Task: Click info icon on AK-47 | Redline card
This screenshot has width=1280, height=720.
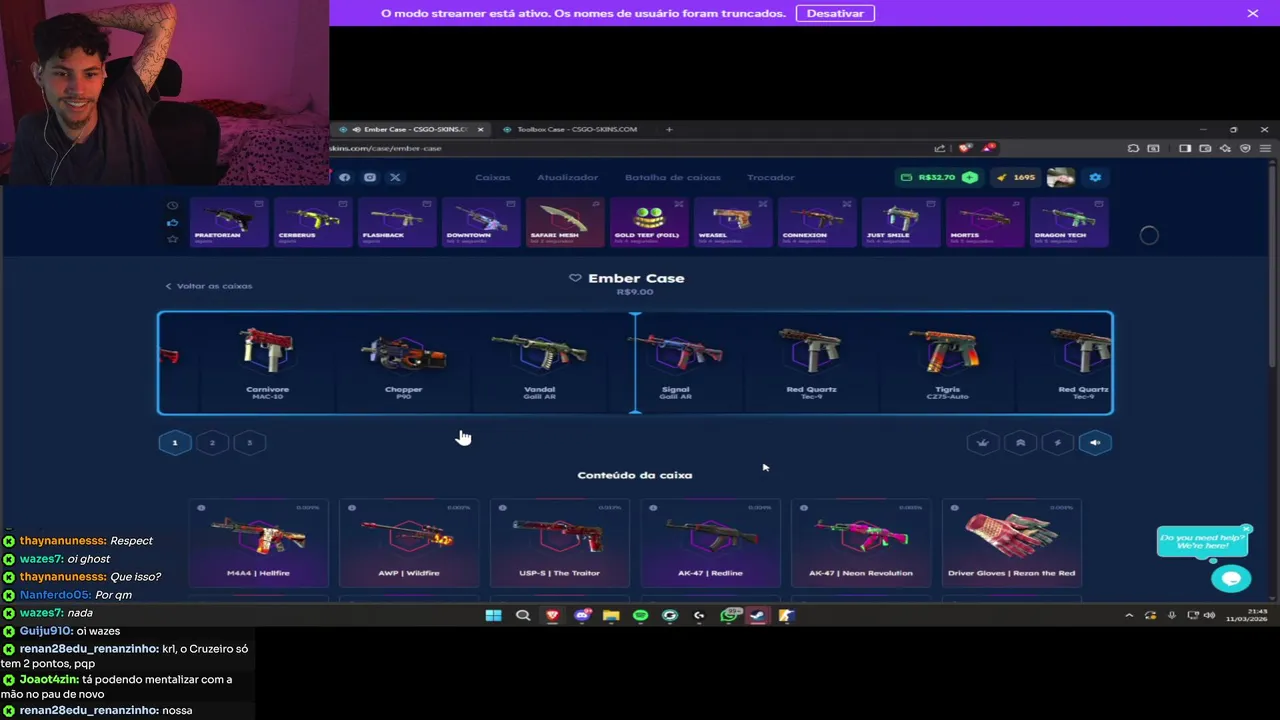Action: (653, 508)
